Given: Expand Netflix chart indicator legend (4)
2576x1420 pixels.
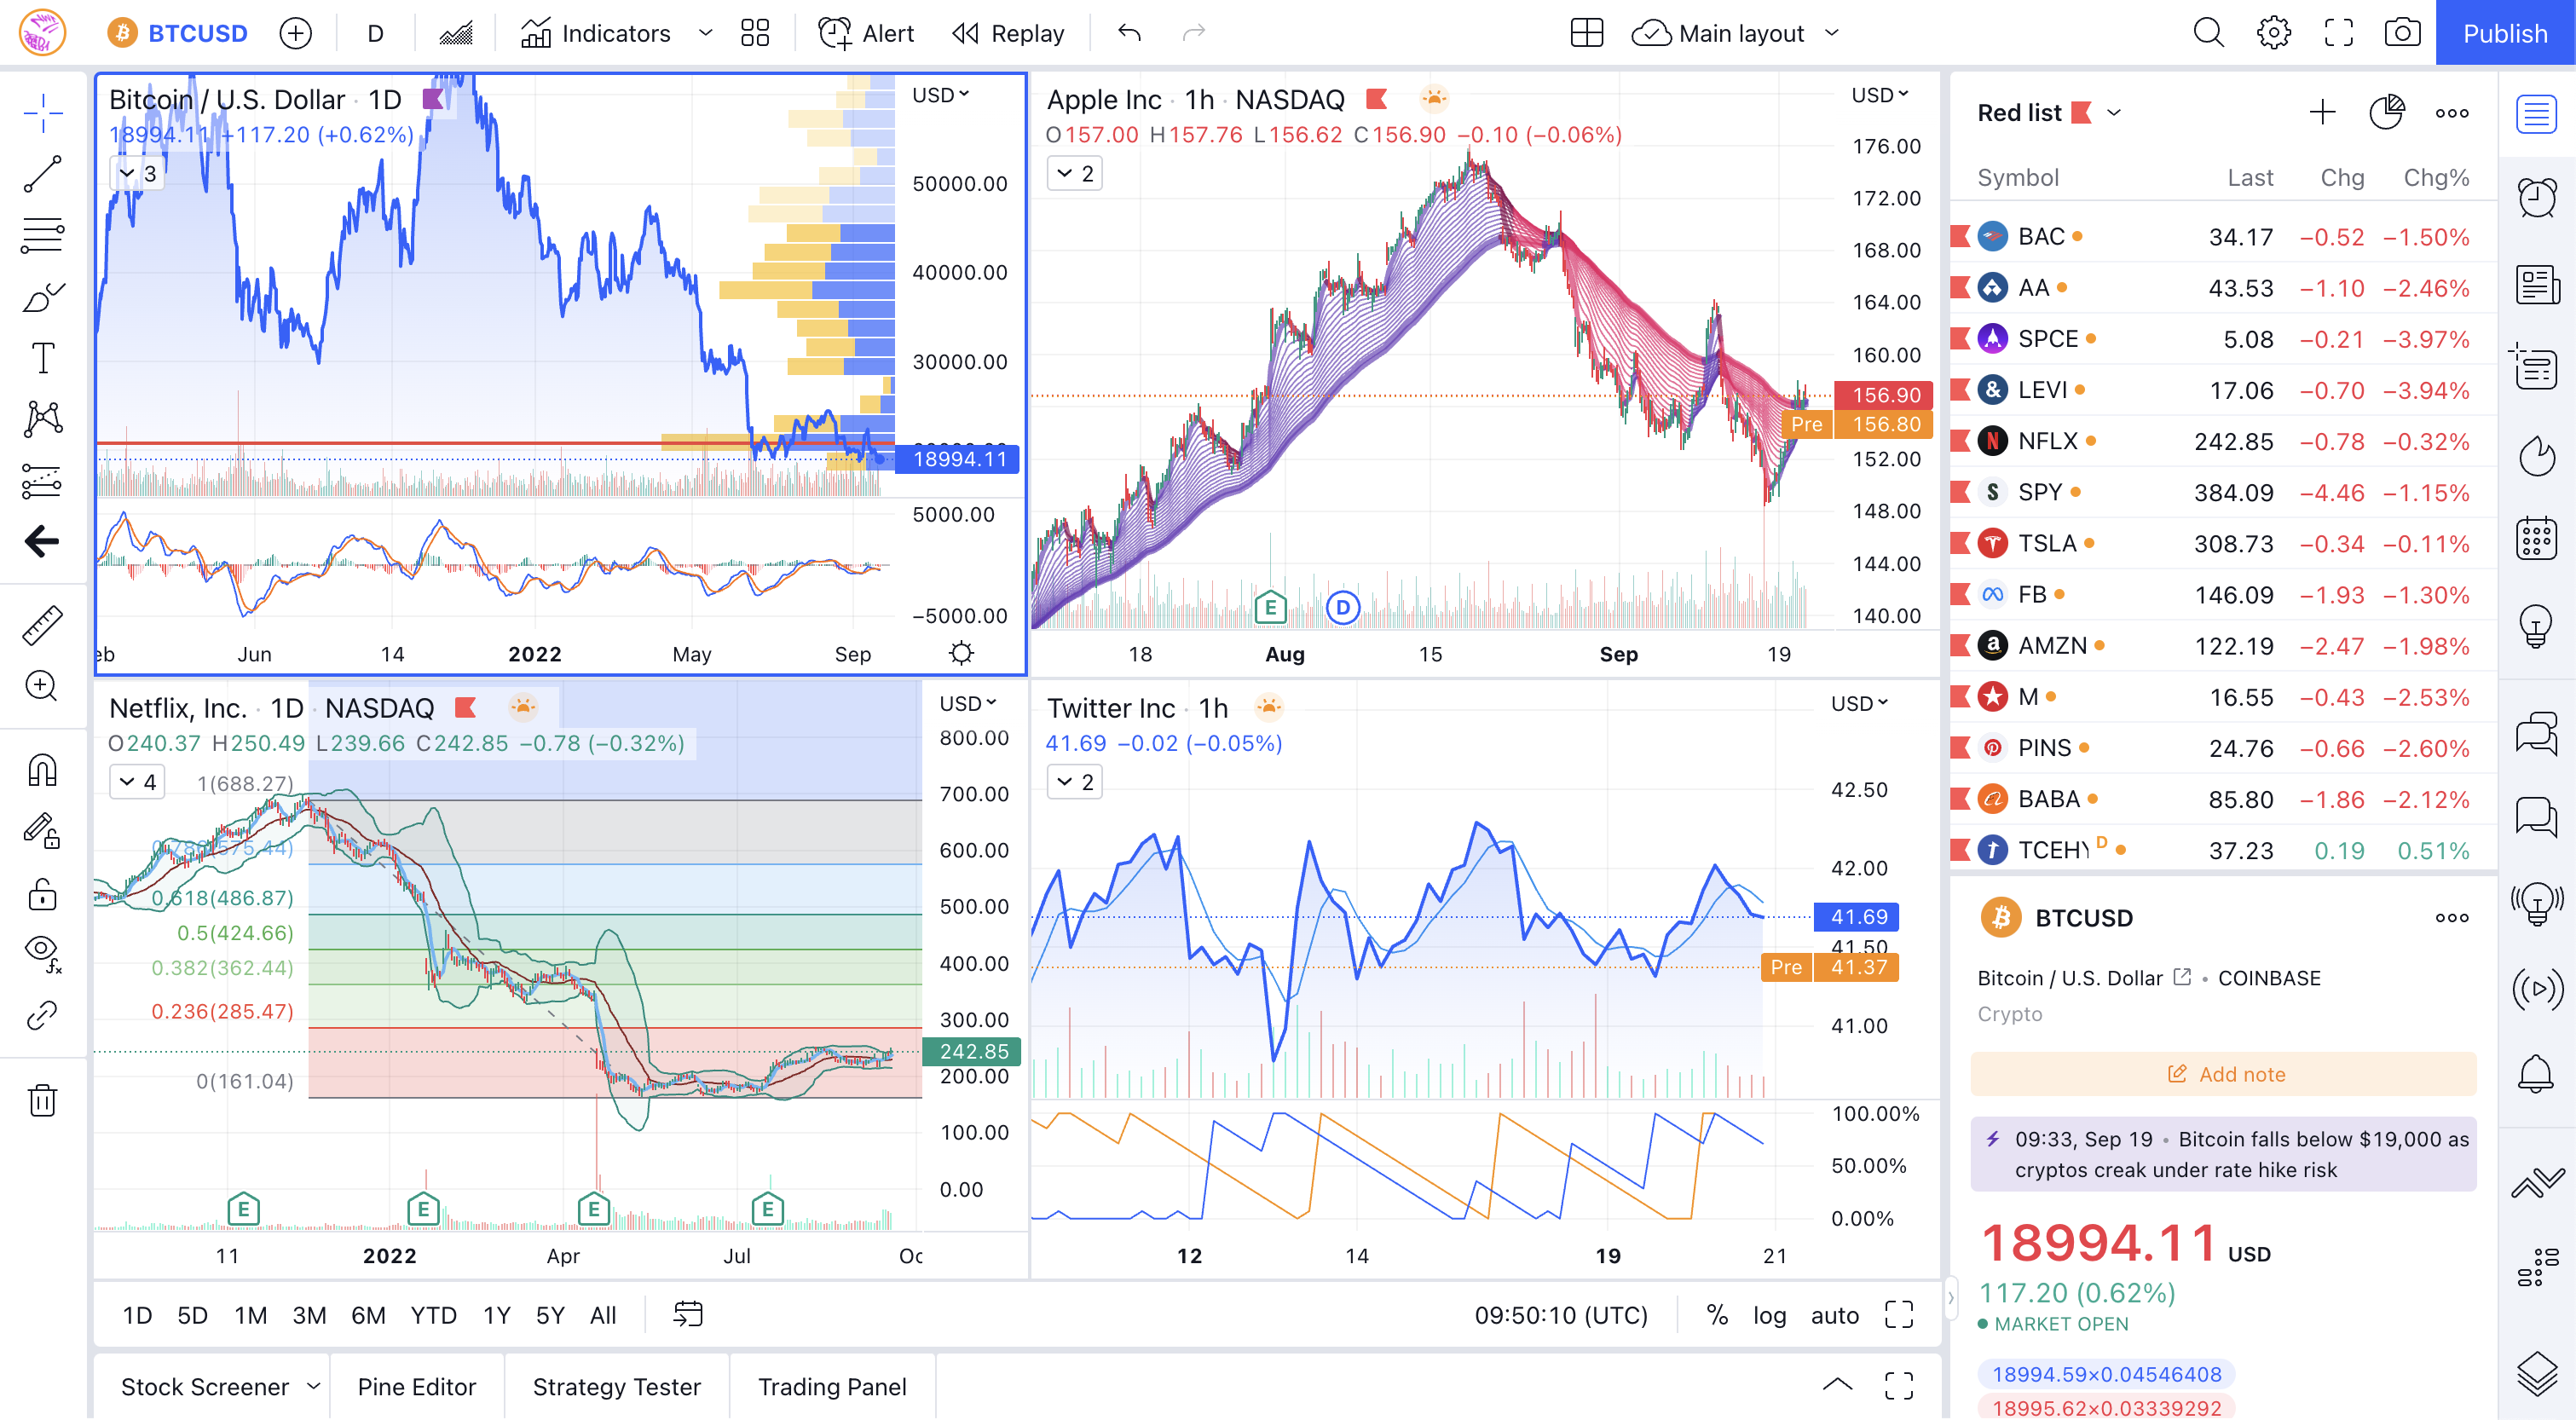Looking at the screenshot, I should [137, 782].
